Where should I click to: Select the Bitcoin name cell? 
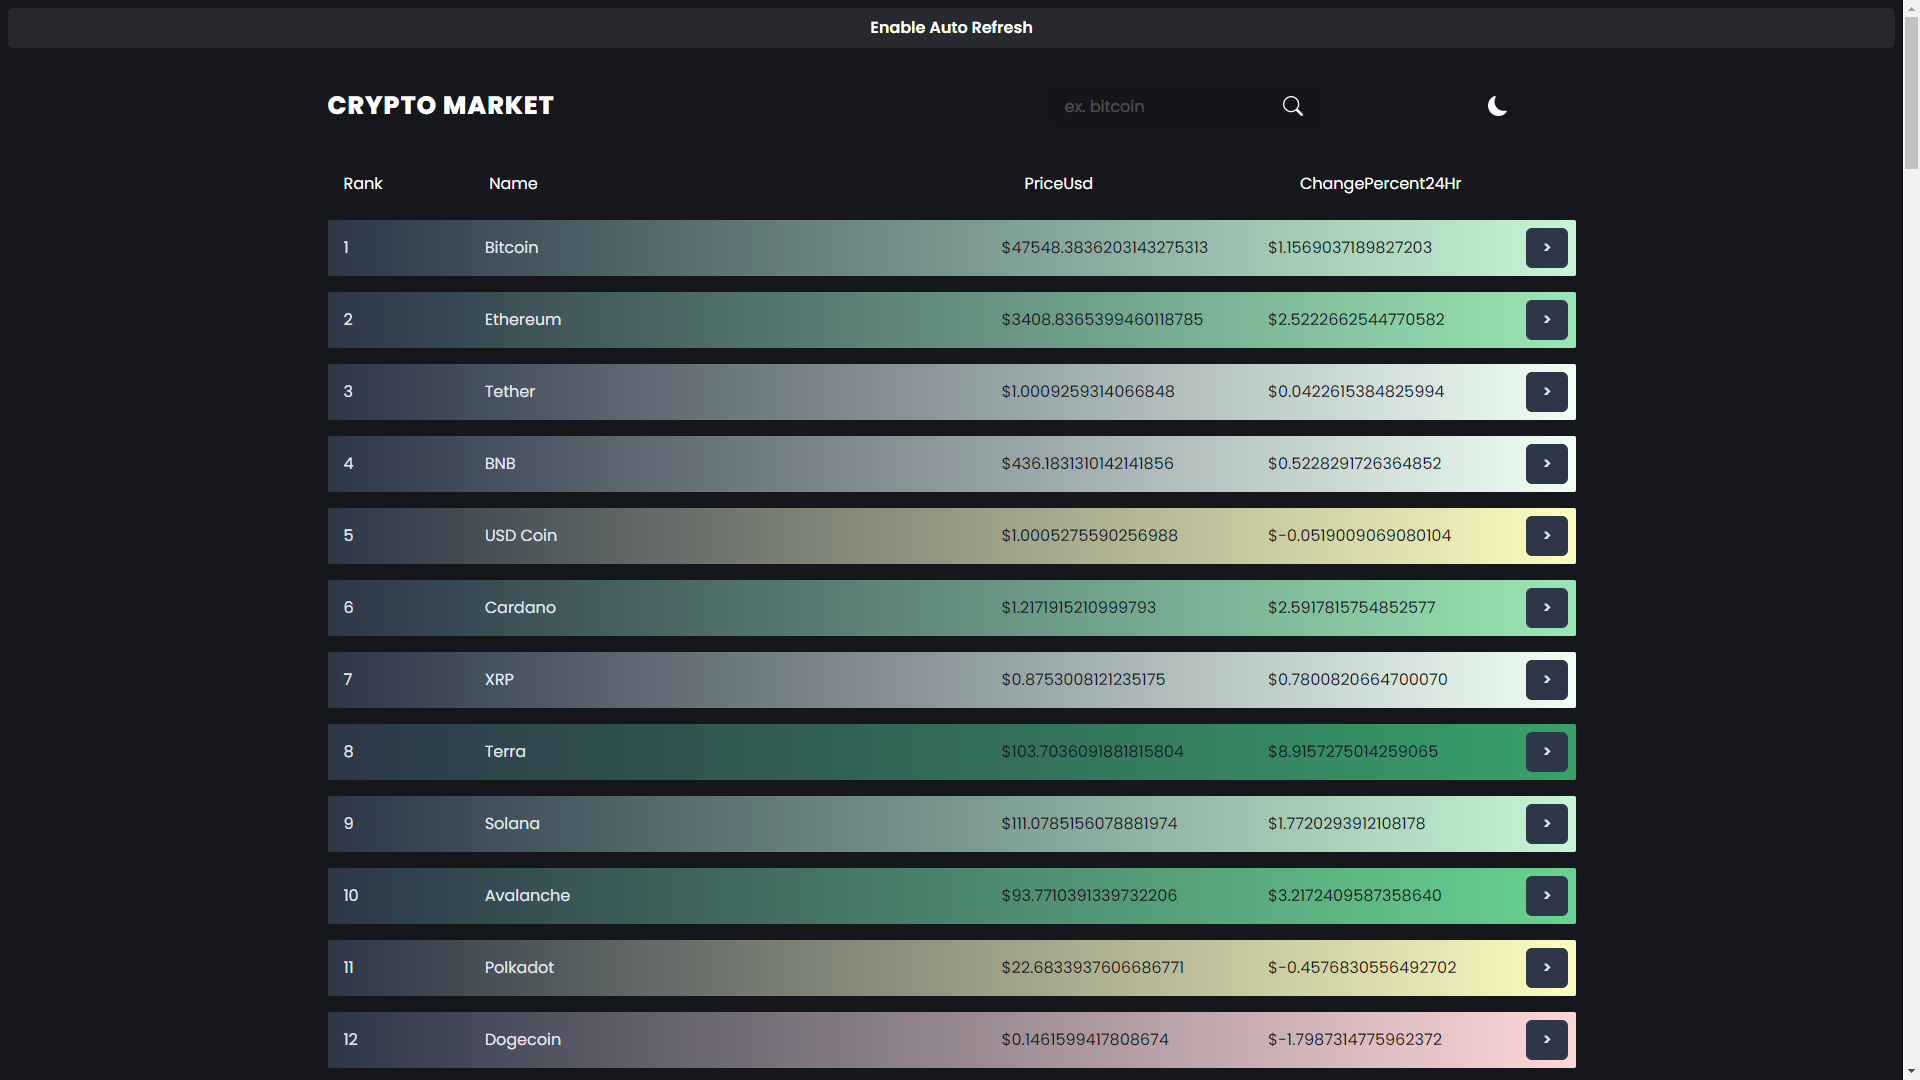pyautogui.click(x=511, y=248)
